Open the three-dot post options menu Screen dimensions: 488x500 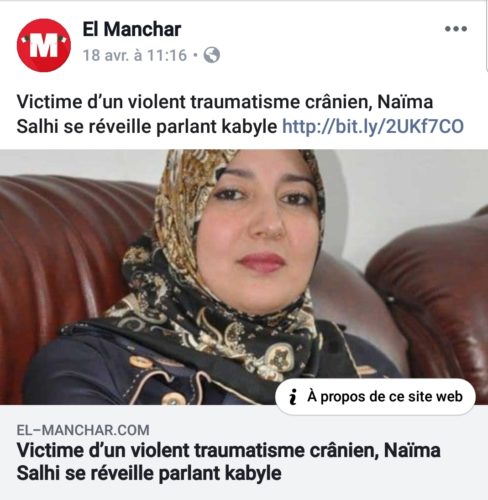456,29
